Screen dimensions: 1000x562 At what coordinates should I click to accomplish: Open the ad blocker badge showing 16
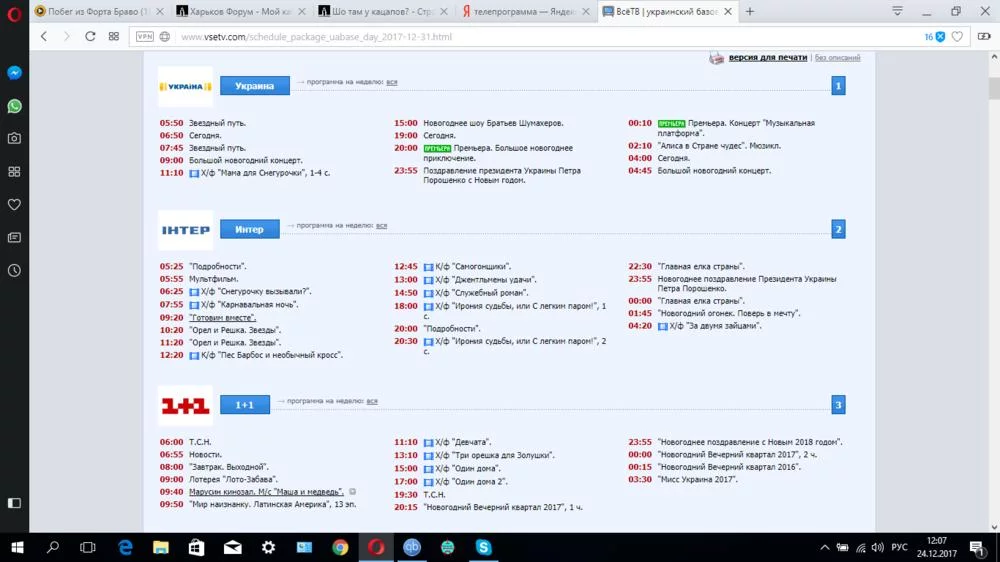(x=934, y=37)
